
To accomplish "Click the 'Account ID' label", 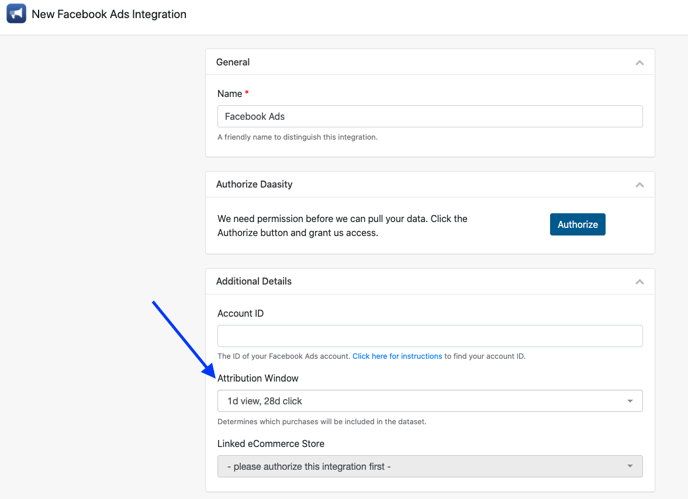I will pos(240,313).
